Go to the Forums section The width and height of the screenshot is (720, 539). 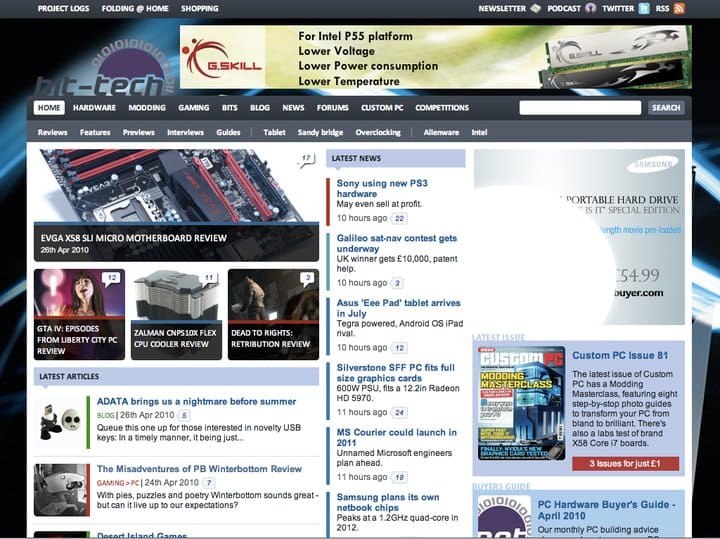pos(332,108)
